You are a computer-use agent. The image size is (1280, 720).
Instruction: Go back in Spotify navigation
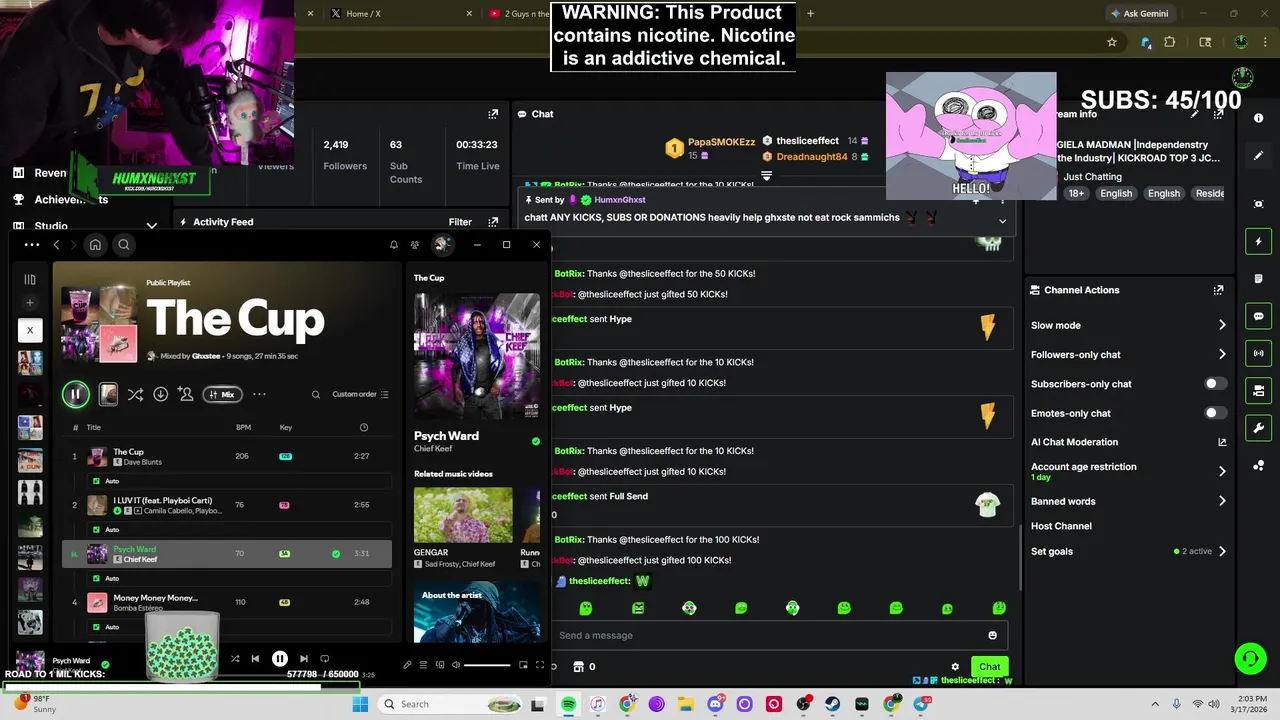(x=56, y=244)
